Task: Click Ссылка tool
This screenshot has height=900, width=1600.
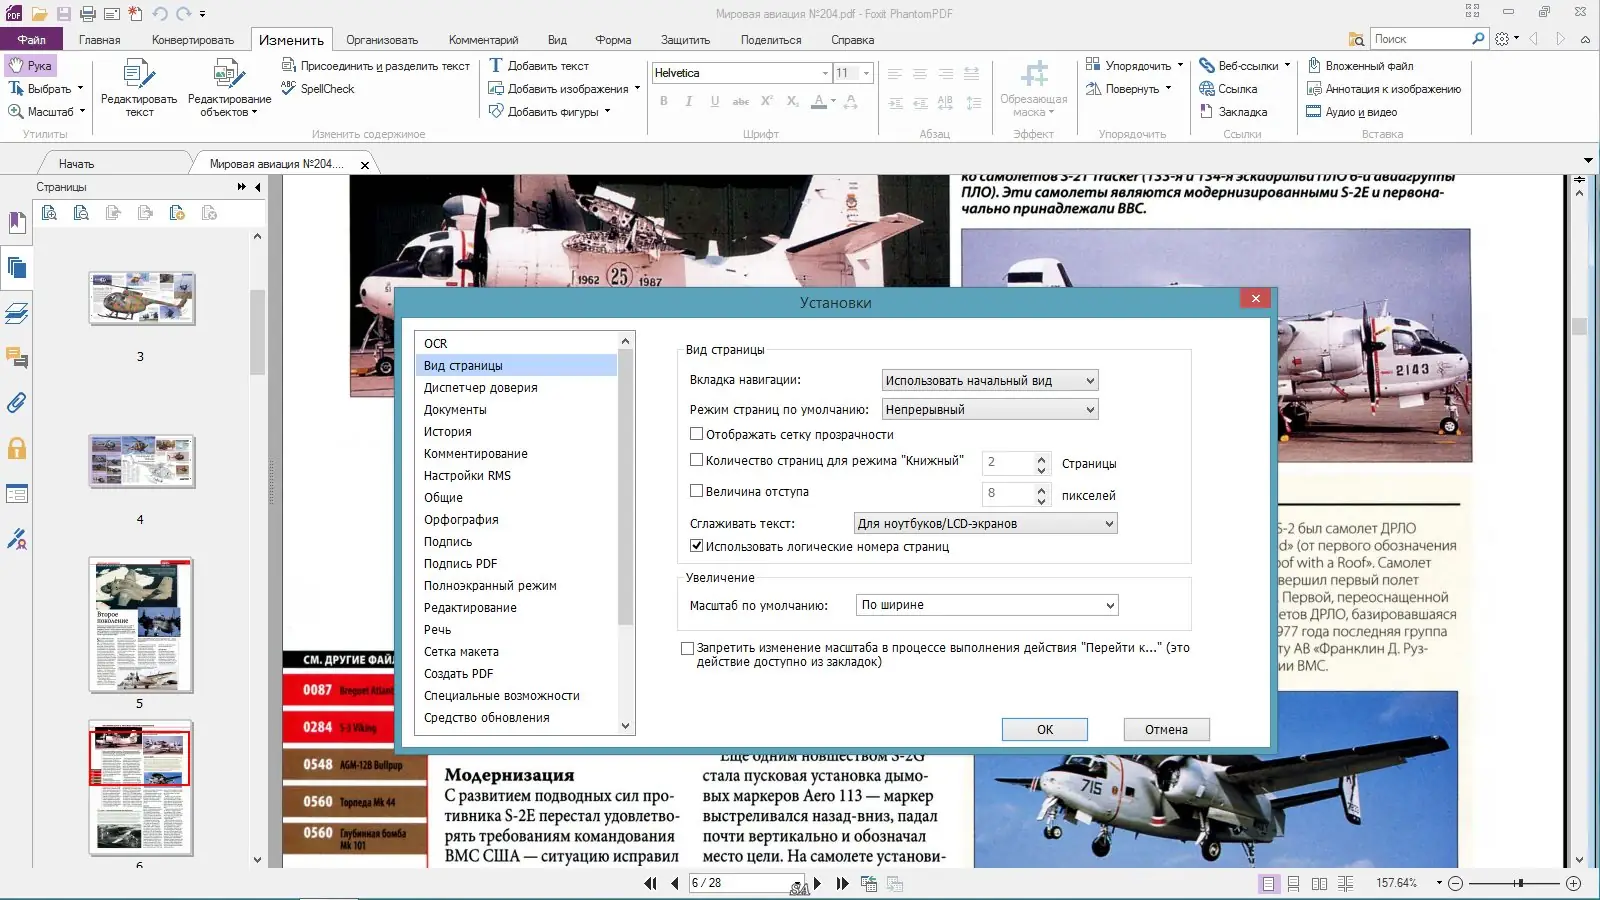Action: point(1228,89)
